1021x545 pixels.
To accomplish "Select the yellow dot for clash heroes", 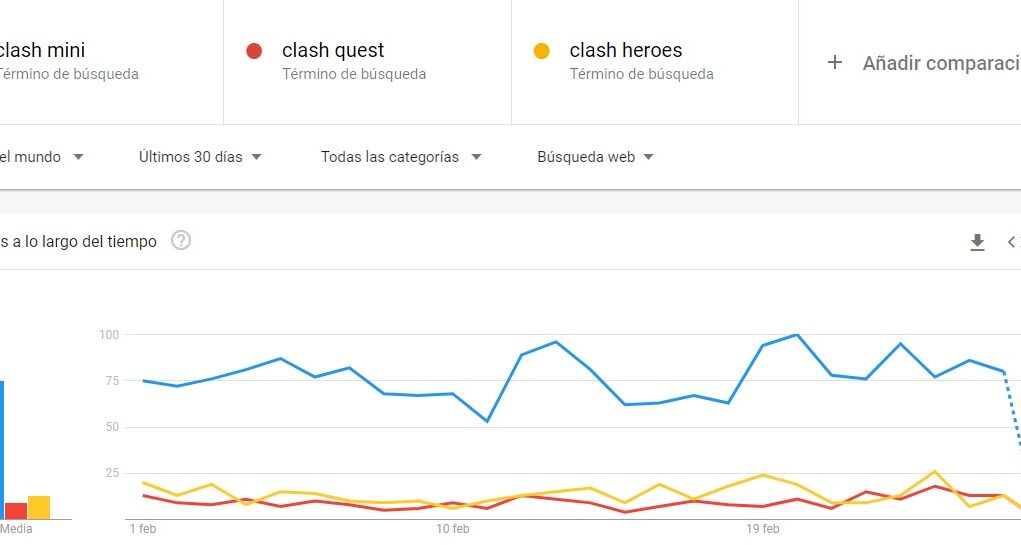I will [542, 51].
